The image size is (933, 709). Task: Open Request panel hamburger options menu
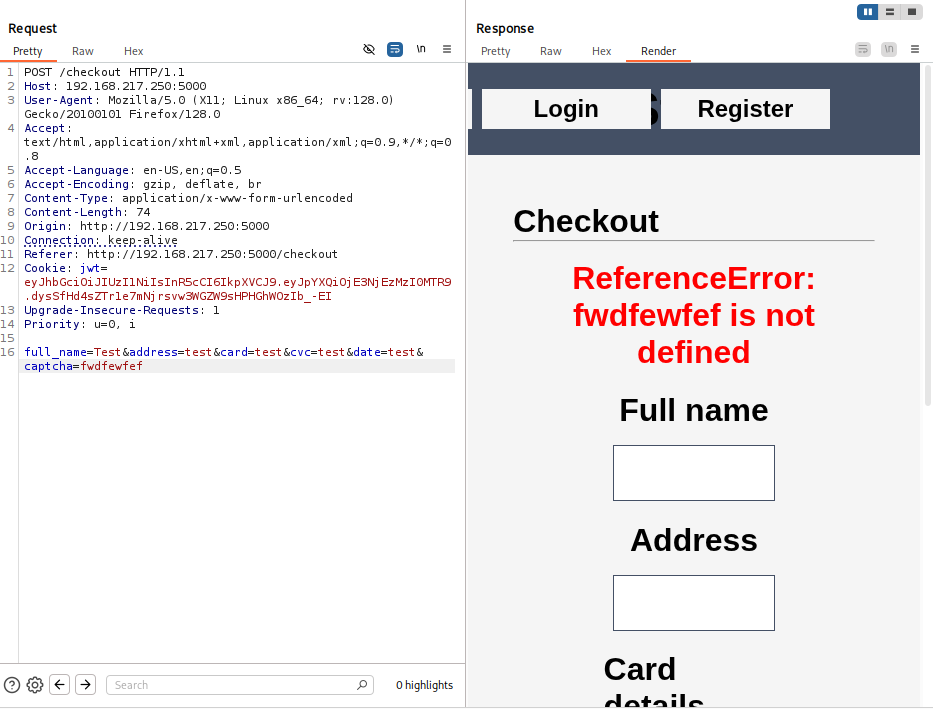click(447, 49)
